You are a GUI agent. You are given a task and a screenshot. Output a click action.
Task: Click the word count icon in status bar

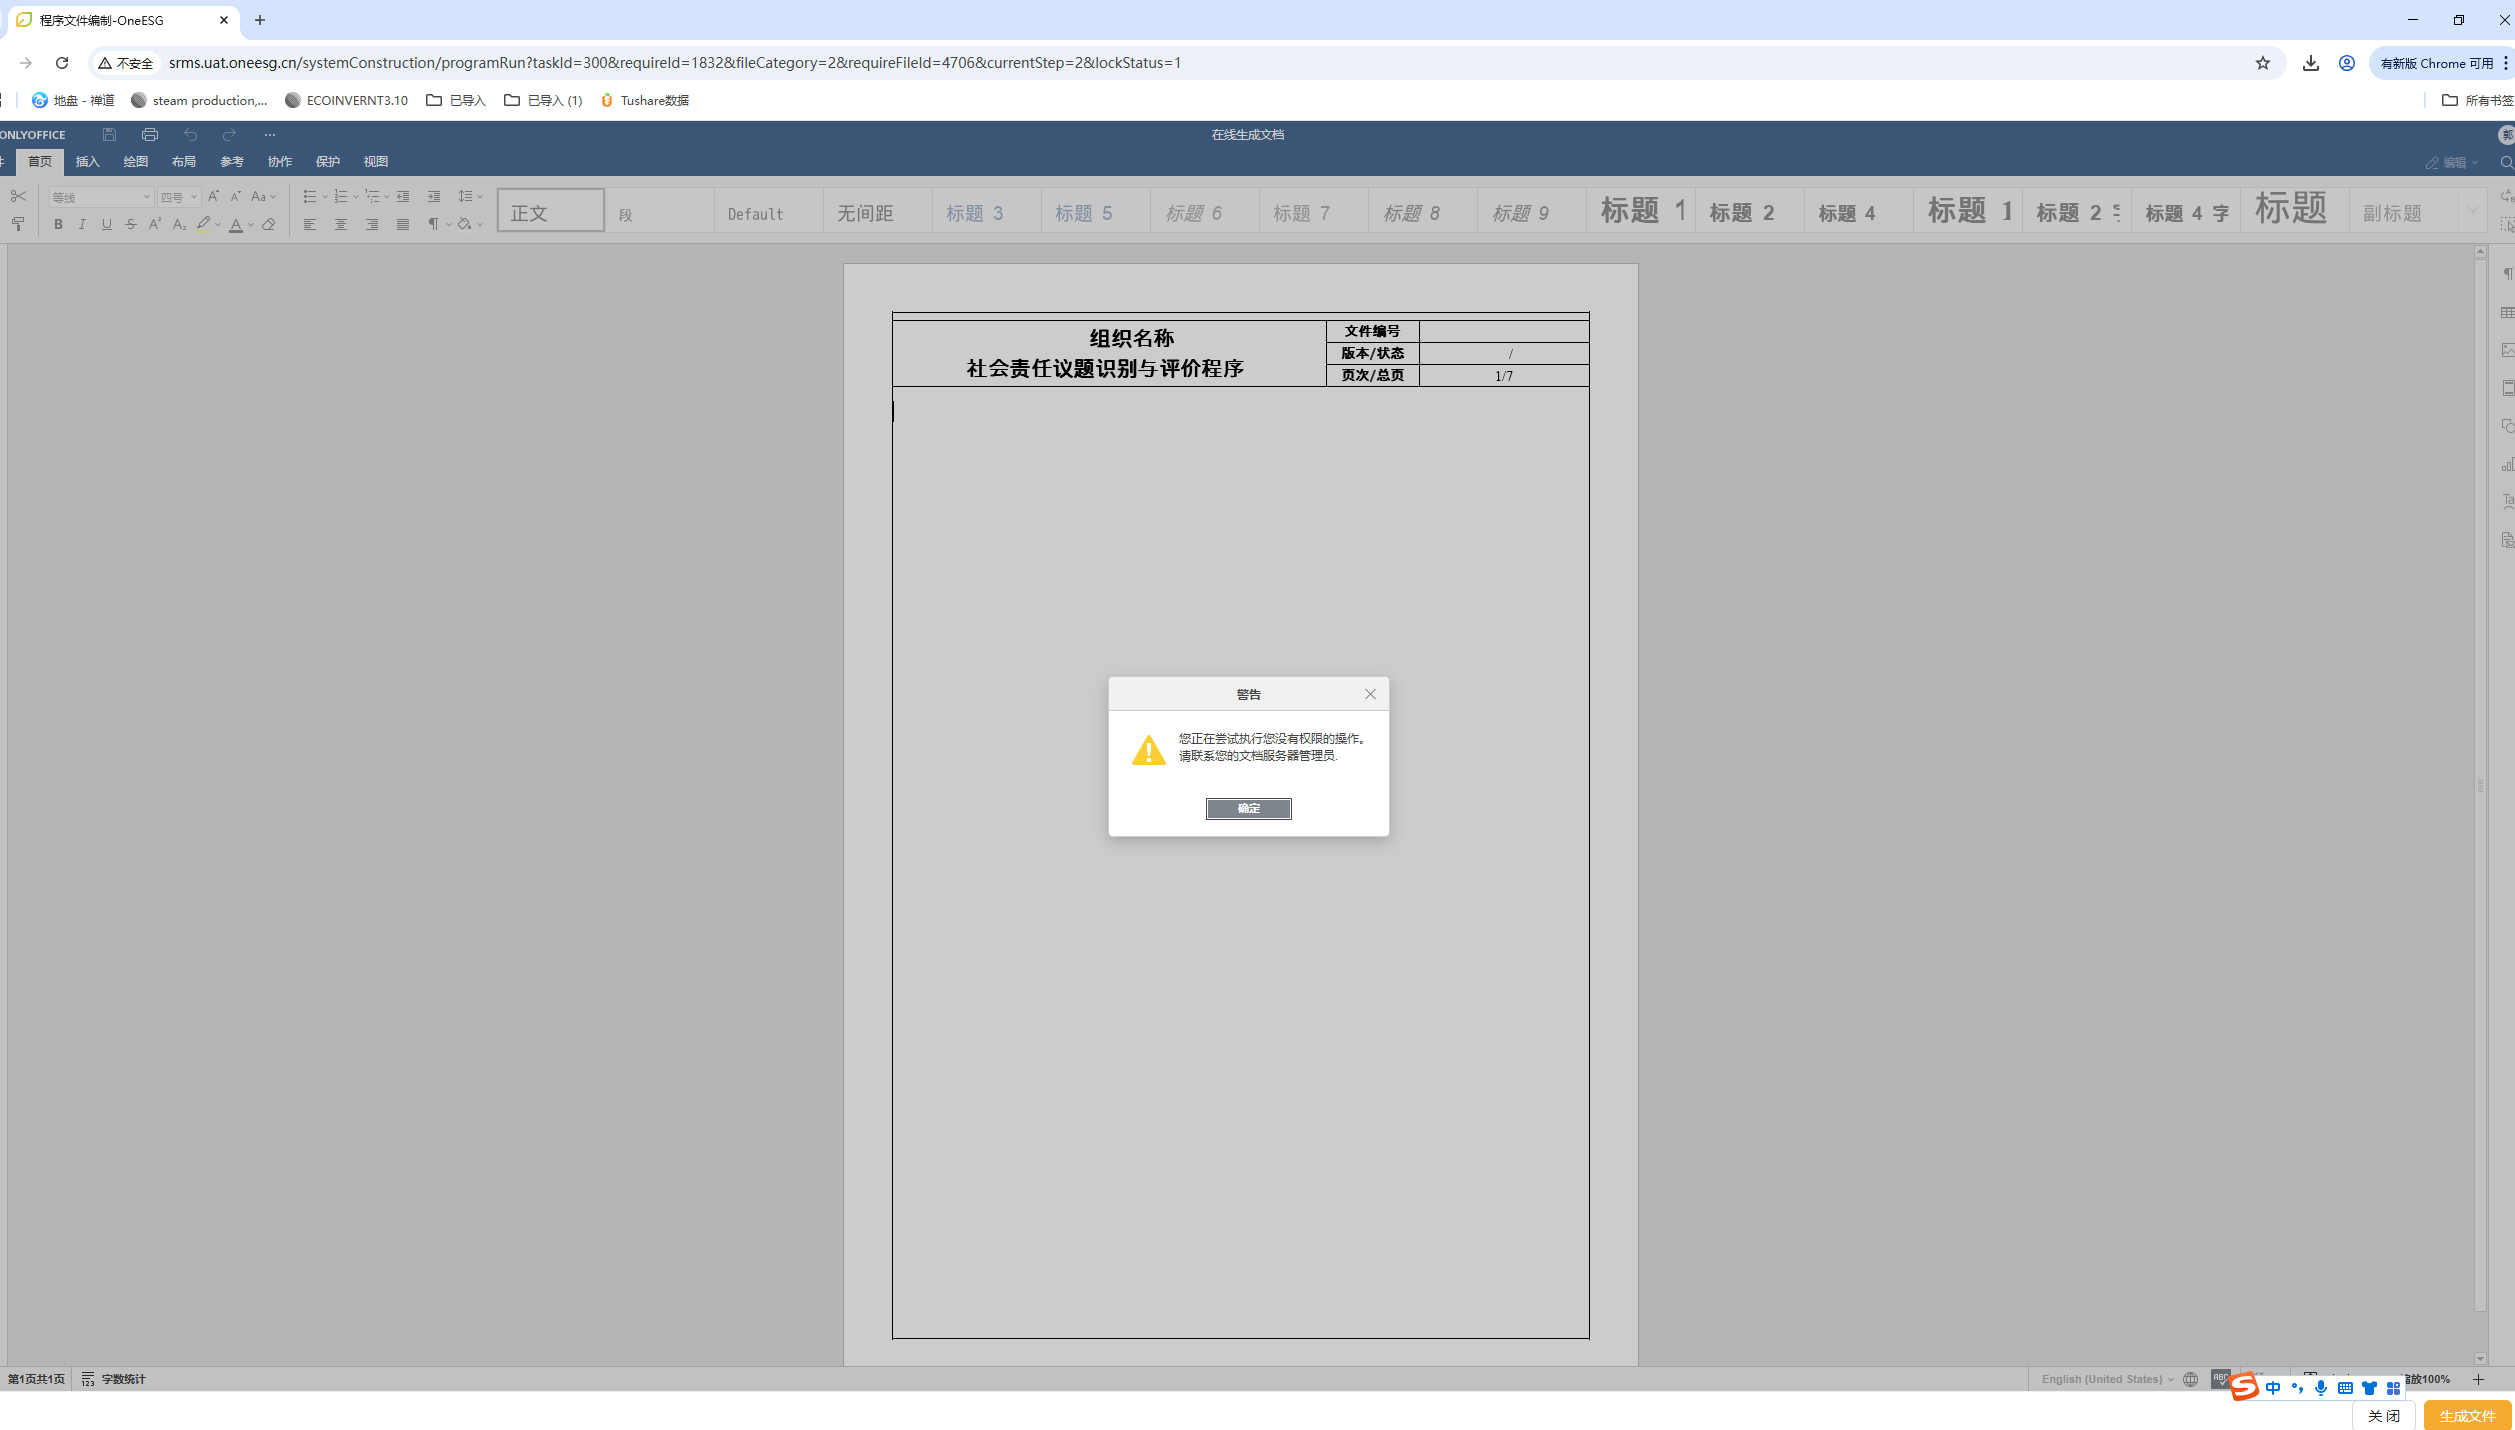88,1379
